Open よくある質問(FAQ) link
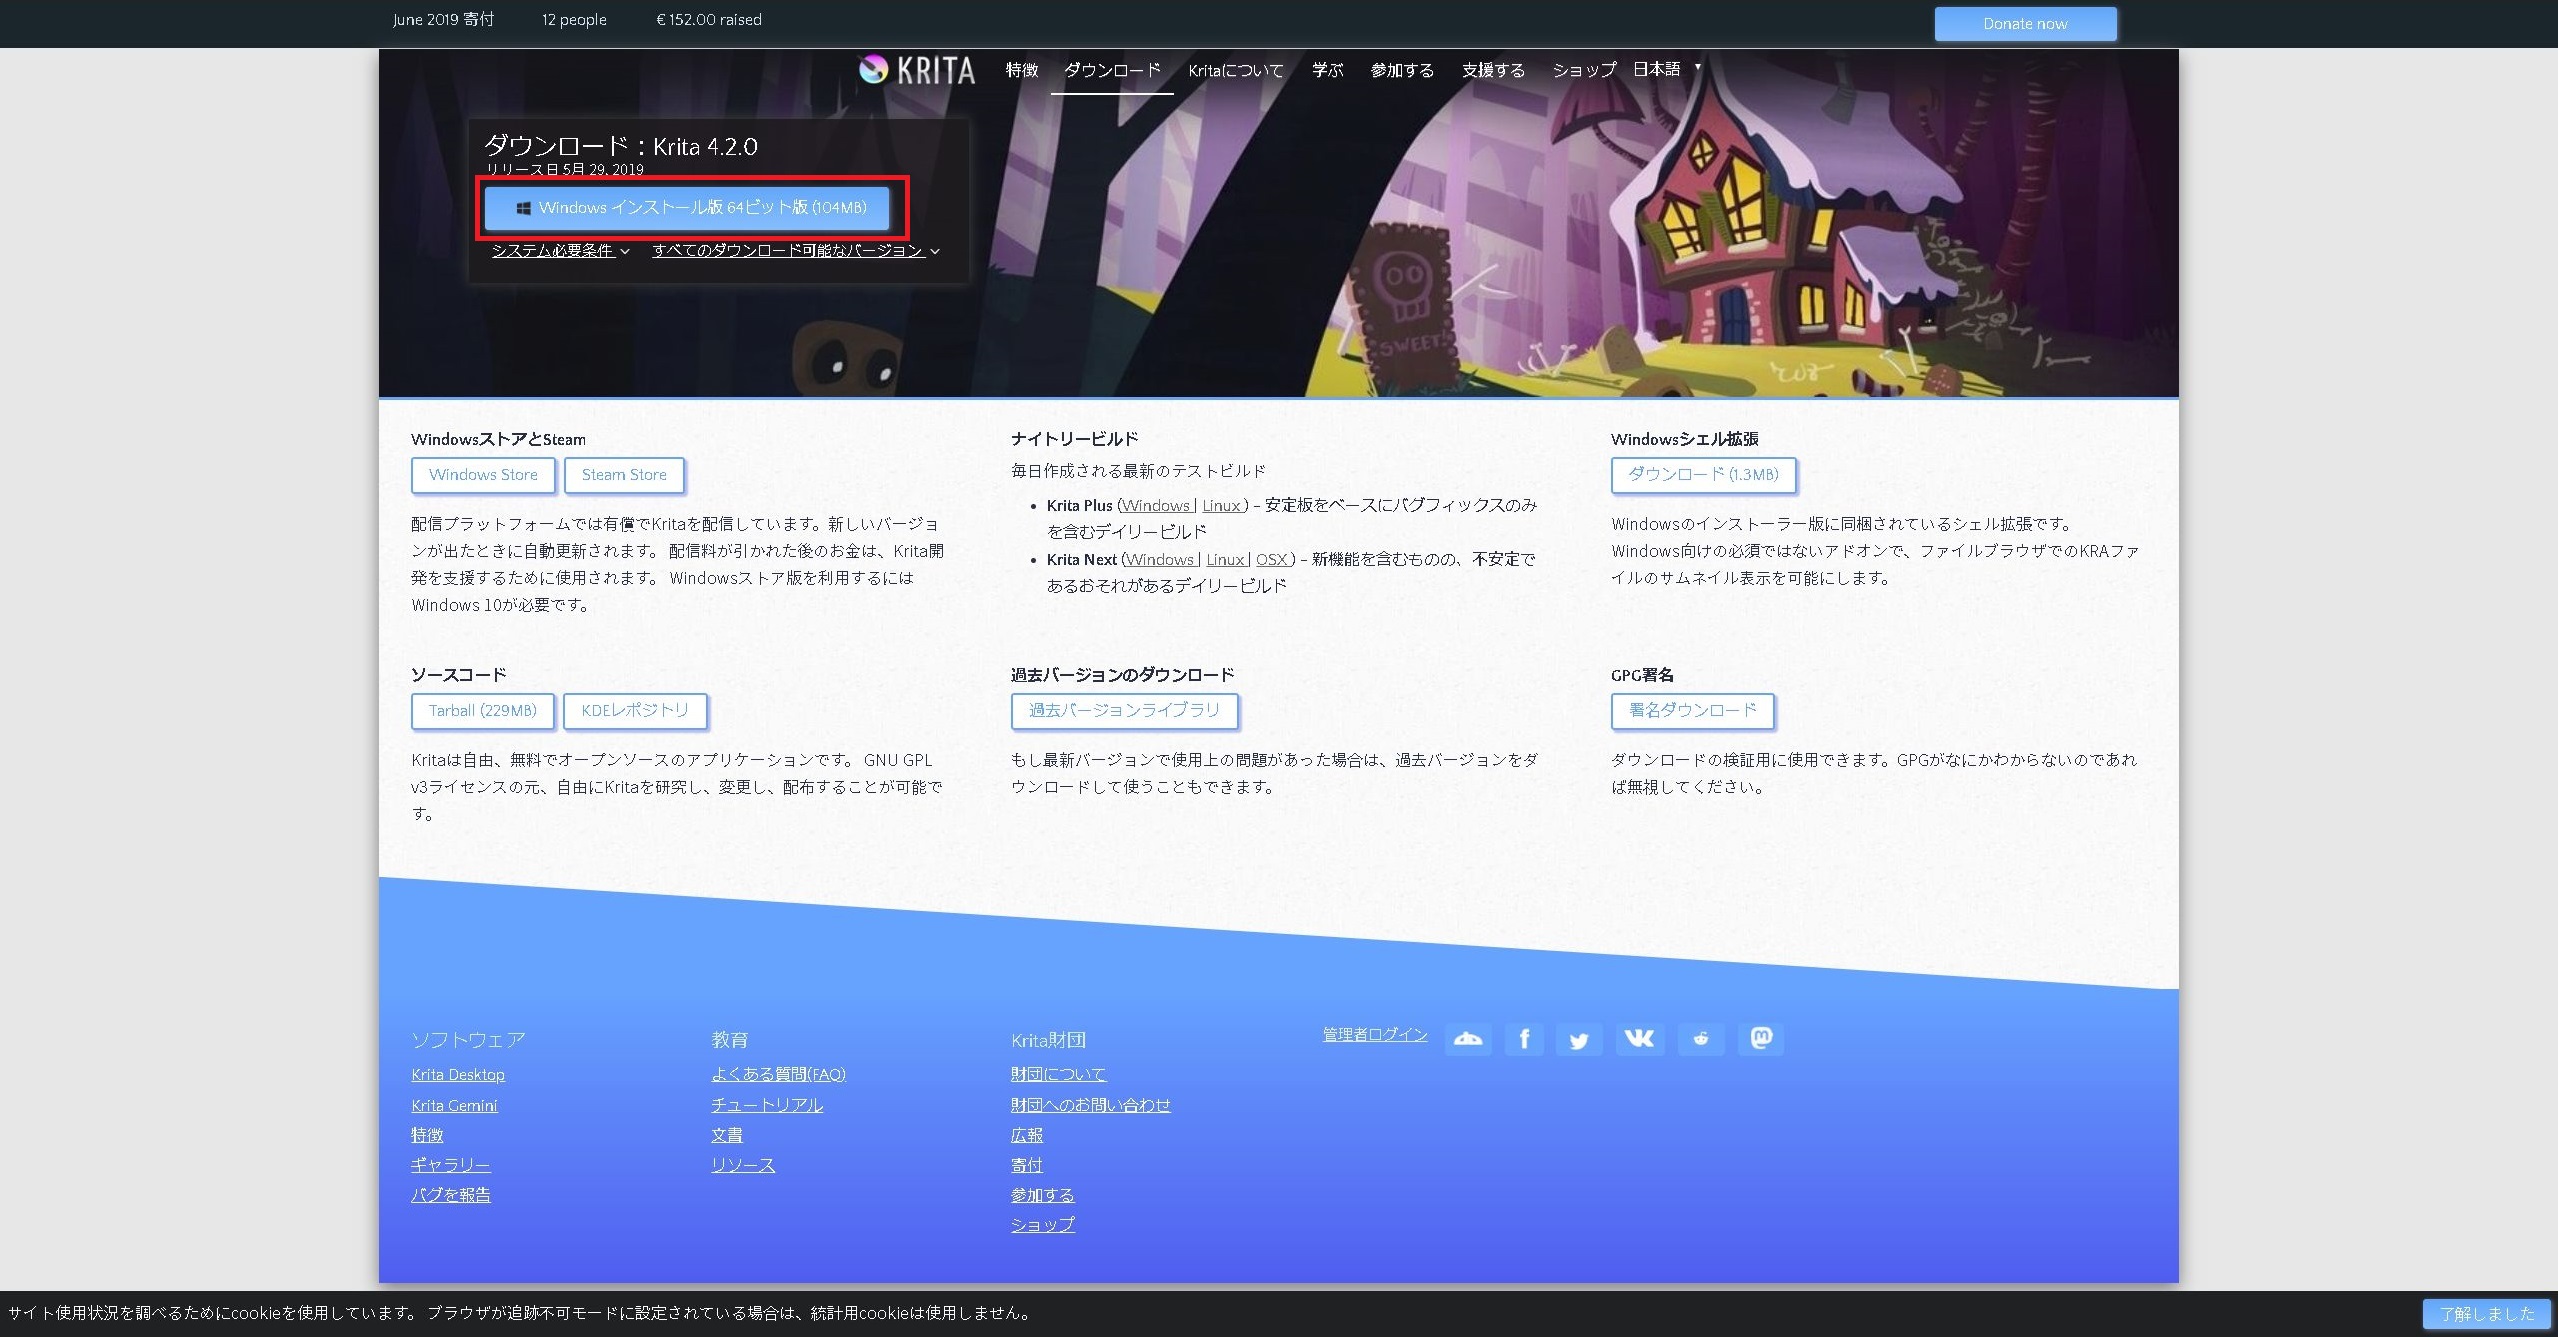2558x1340 pixels. click(778, 1075)
